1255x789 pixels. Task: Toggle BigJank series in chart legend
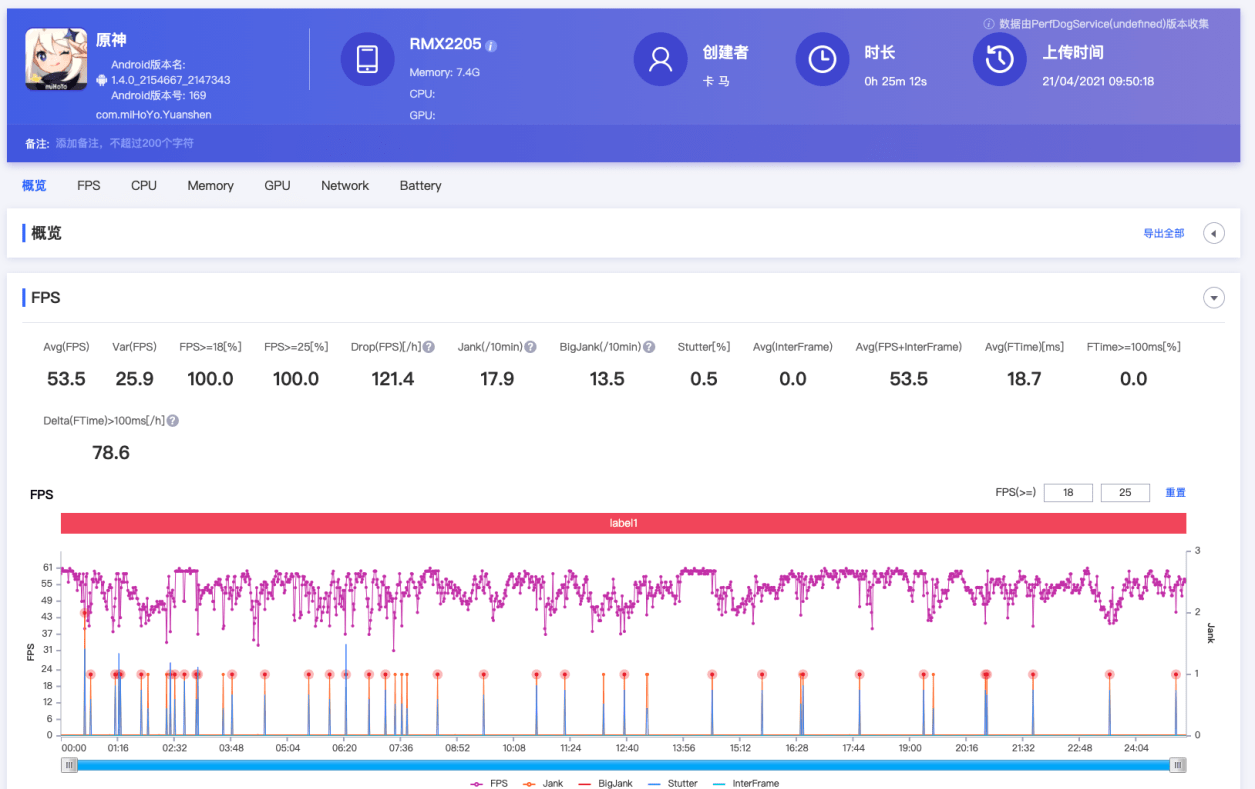(x=606, y=783)
